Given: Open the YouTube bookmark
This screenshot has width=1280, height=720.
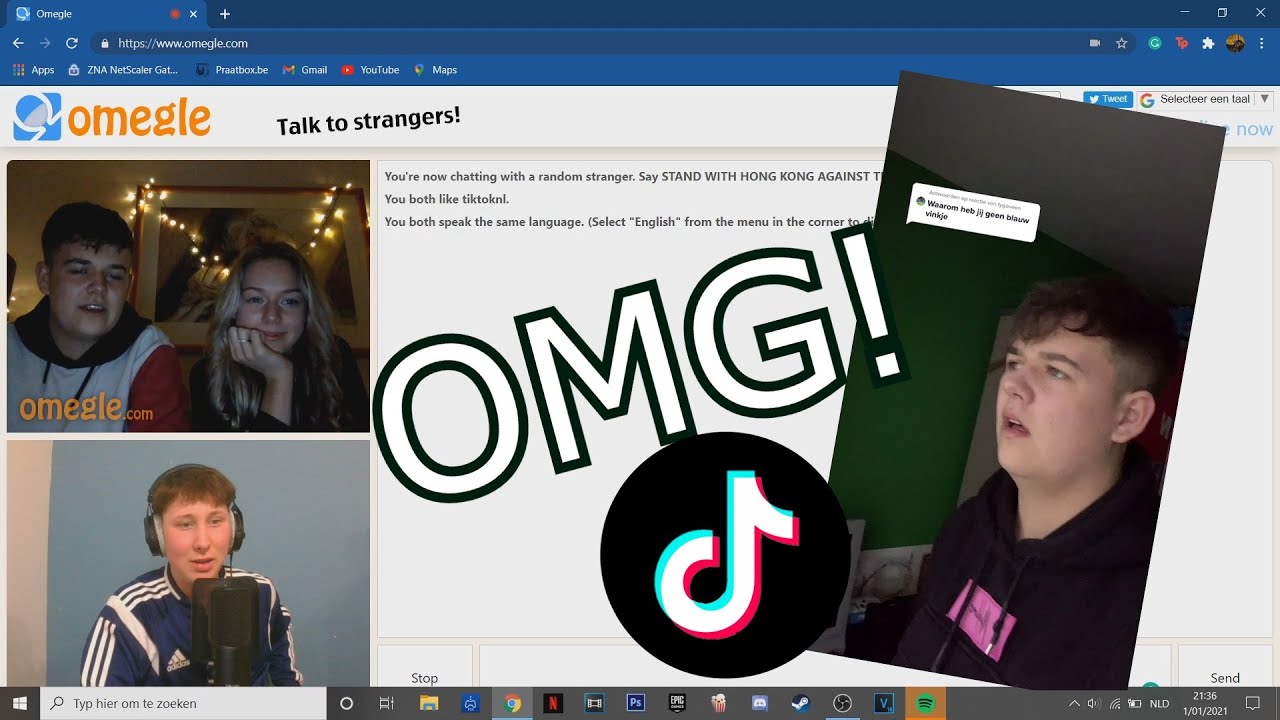Looking at the screenshot, I should (x=370, y=70).
